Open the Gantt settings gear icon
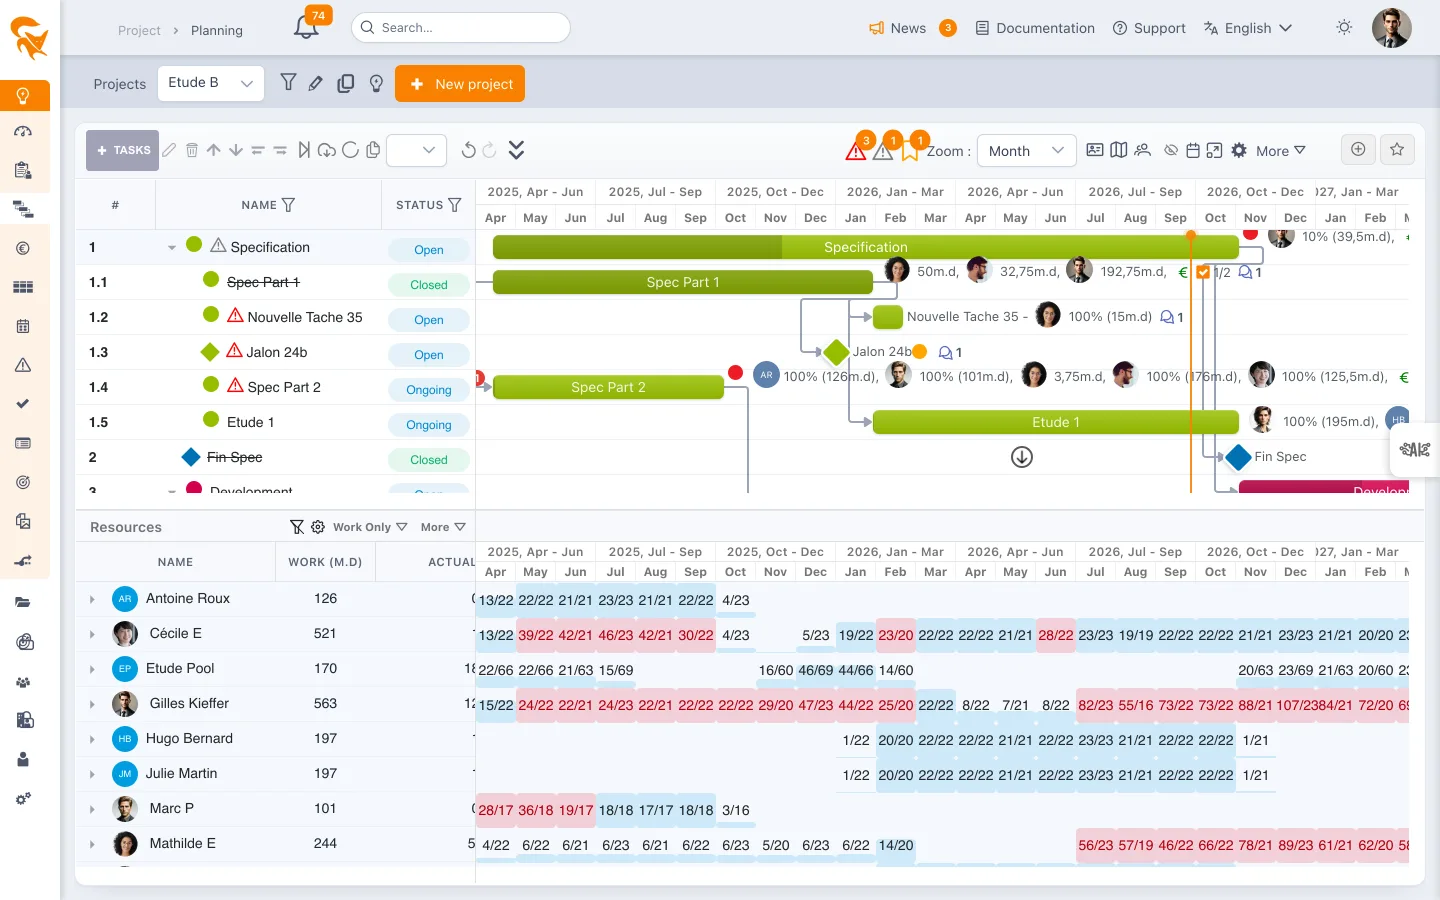The width and height of the screenshot is (1440, 900). pyautogui.click(x=1239, y=150)
